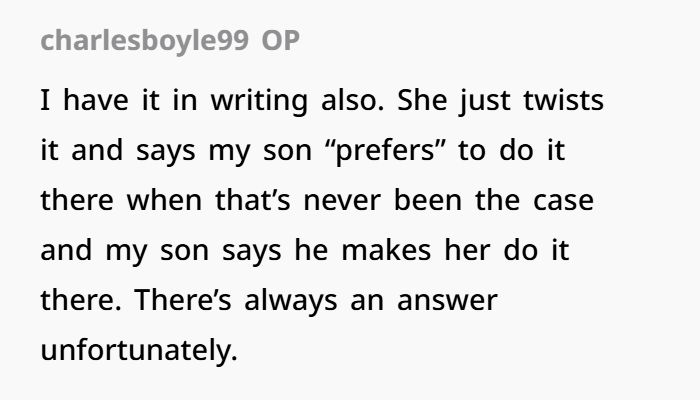This screenshot has height=400, width=700.
Task: Click the word "when" in the third line
Action: [164, 200]
